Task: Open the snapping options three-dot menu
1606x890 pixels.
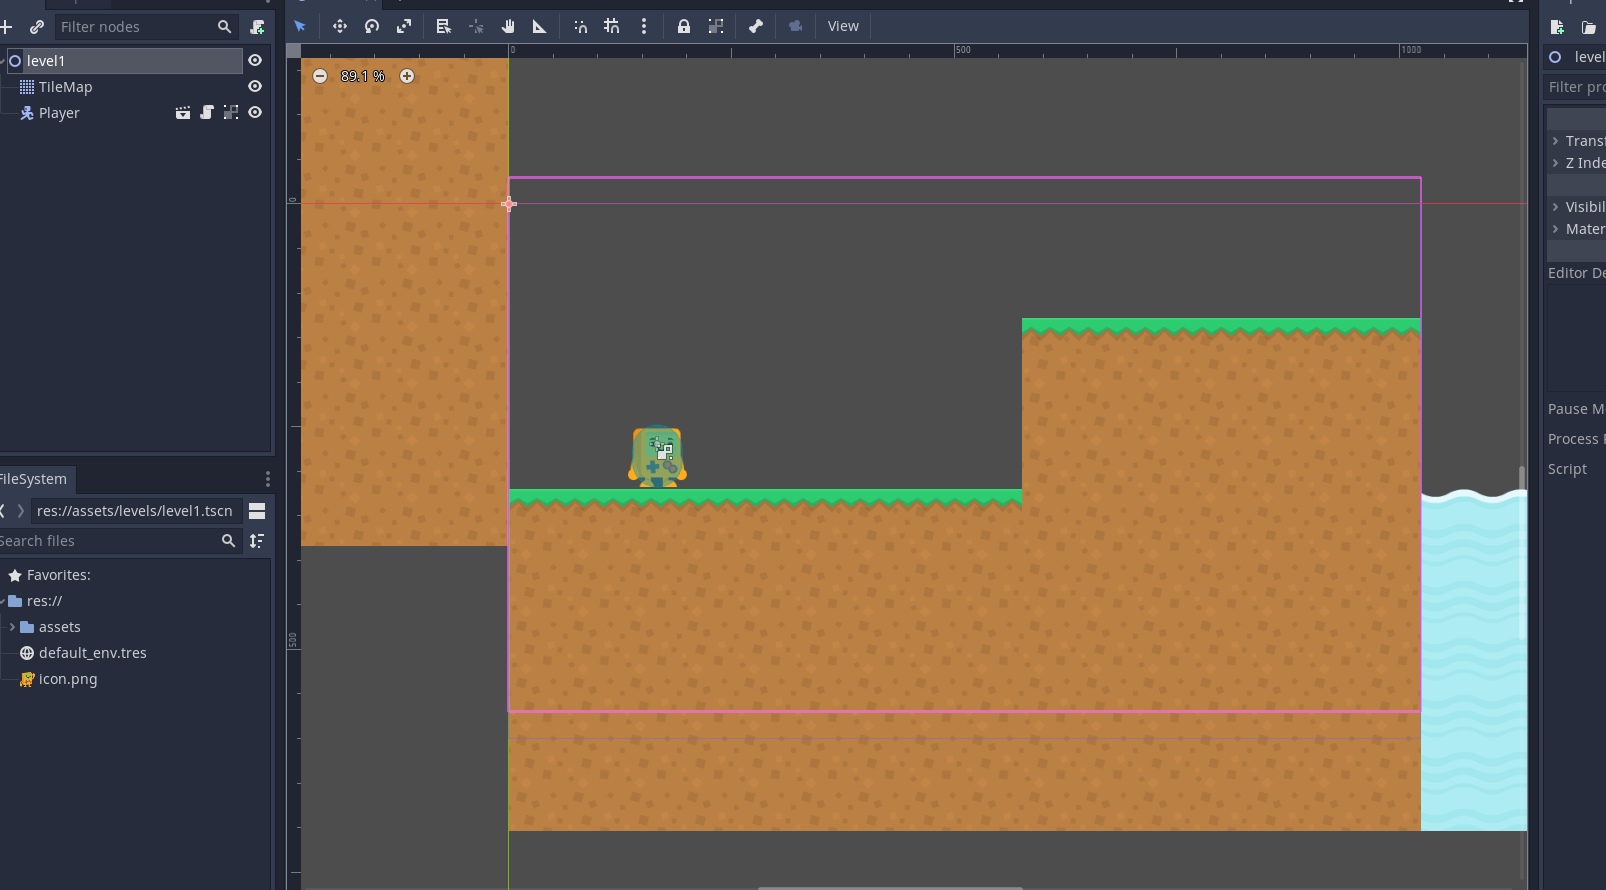Action: pos(644,27)
